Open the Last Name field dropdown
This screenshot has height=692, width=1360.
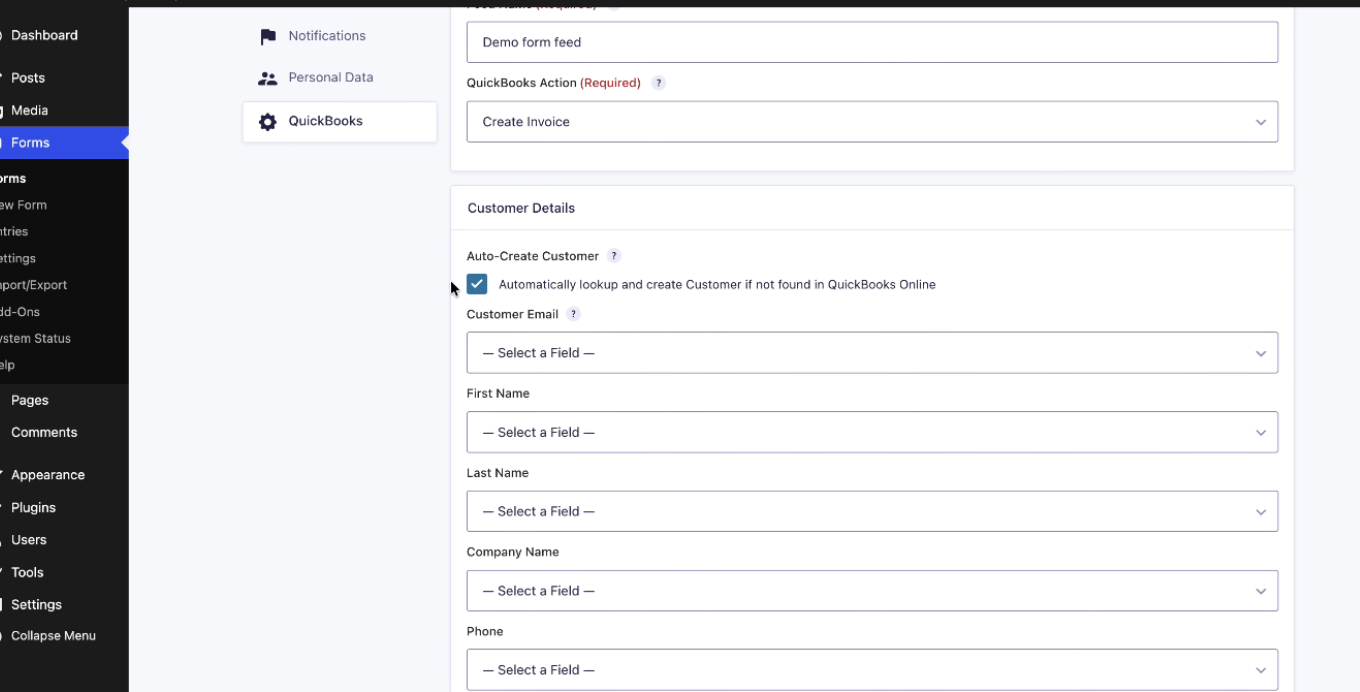tap(872, 511)
